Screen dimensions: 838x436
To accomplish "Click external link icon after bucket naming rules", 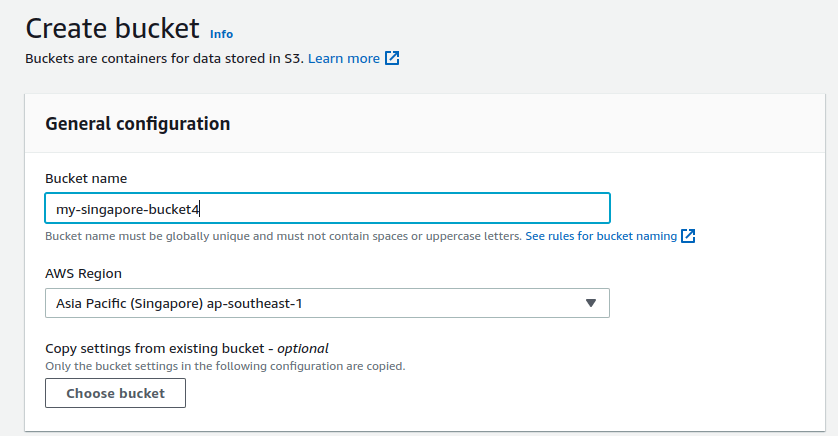I will coord(688,237).
